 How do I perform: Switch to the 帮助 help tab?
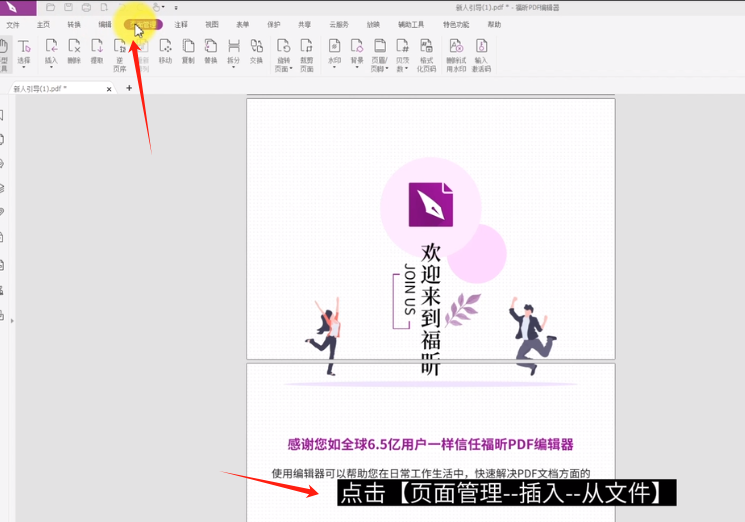coord(494,25)
